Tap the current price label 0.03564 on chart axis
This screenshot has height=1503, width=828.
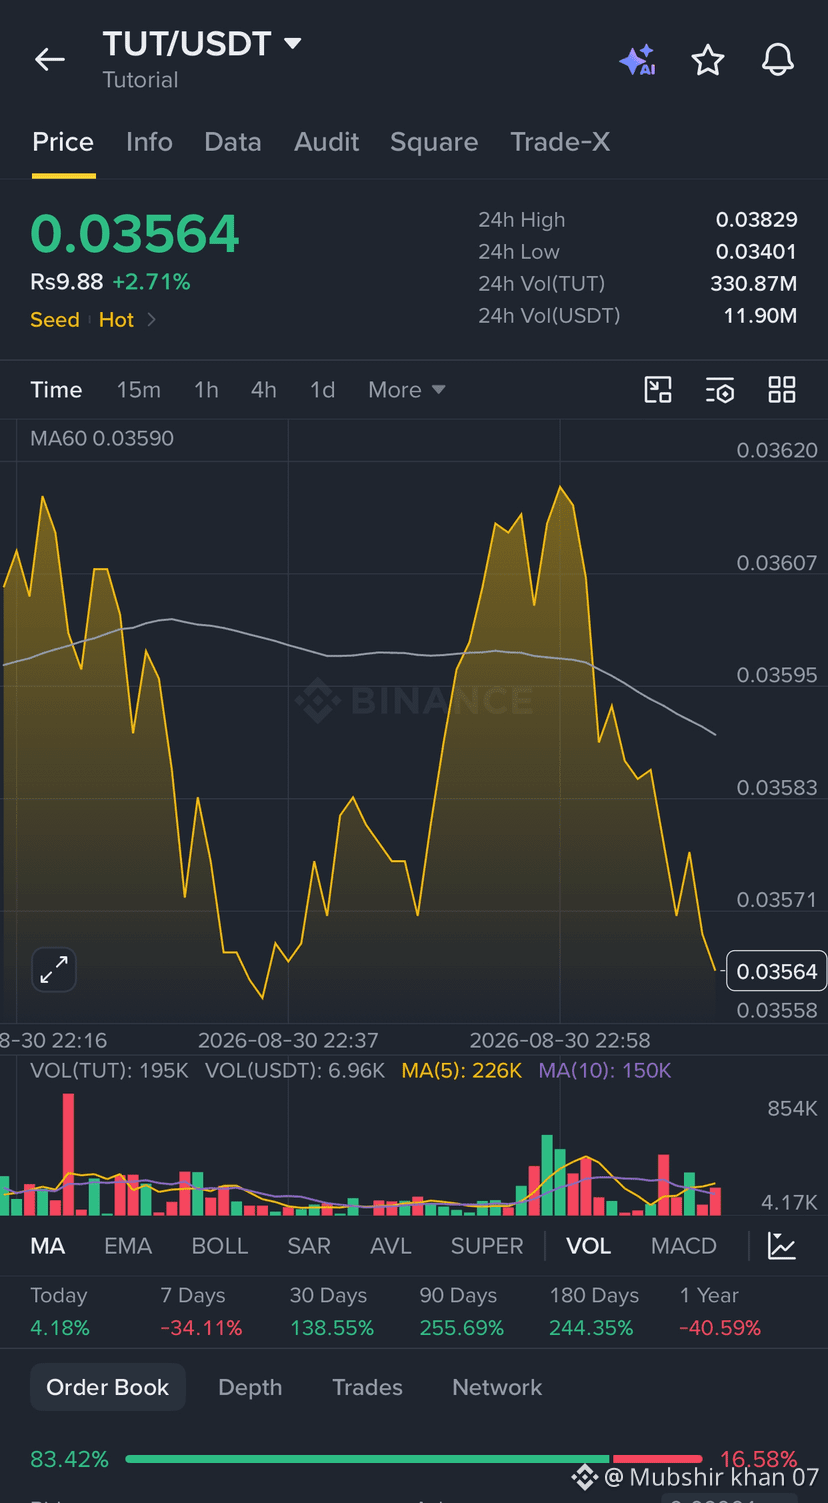coord(776,971)
